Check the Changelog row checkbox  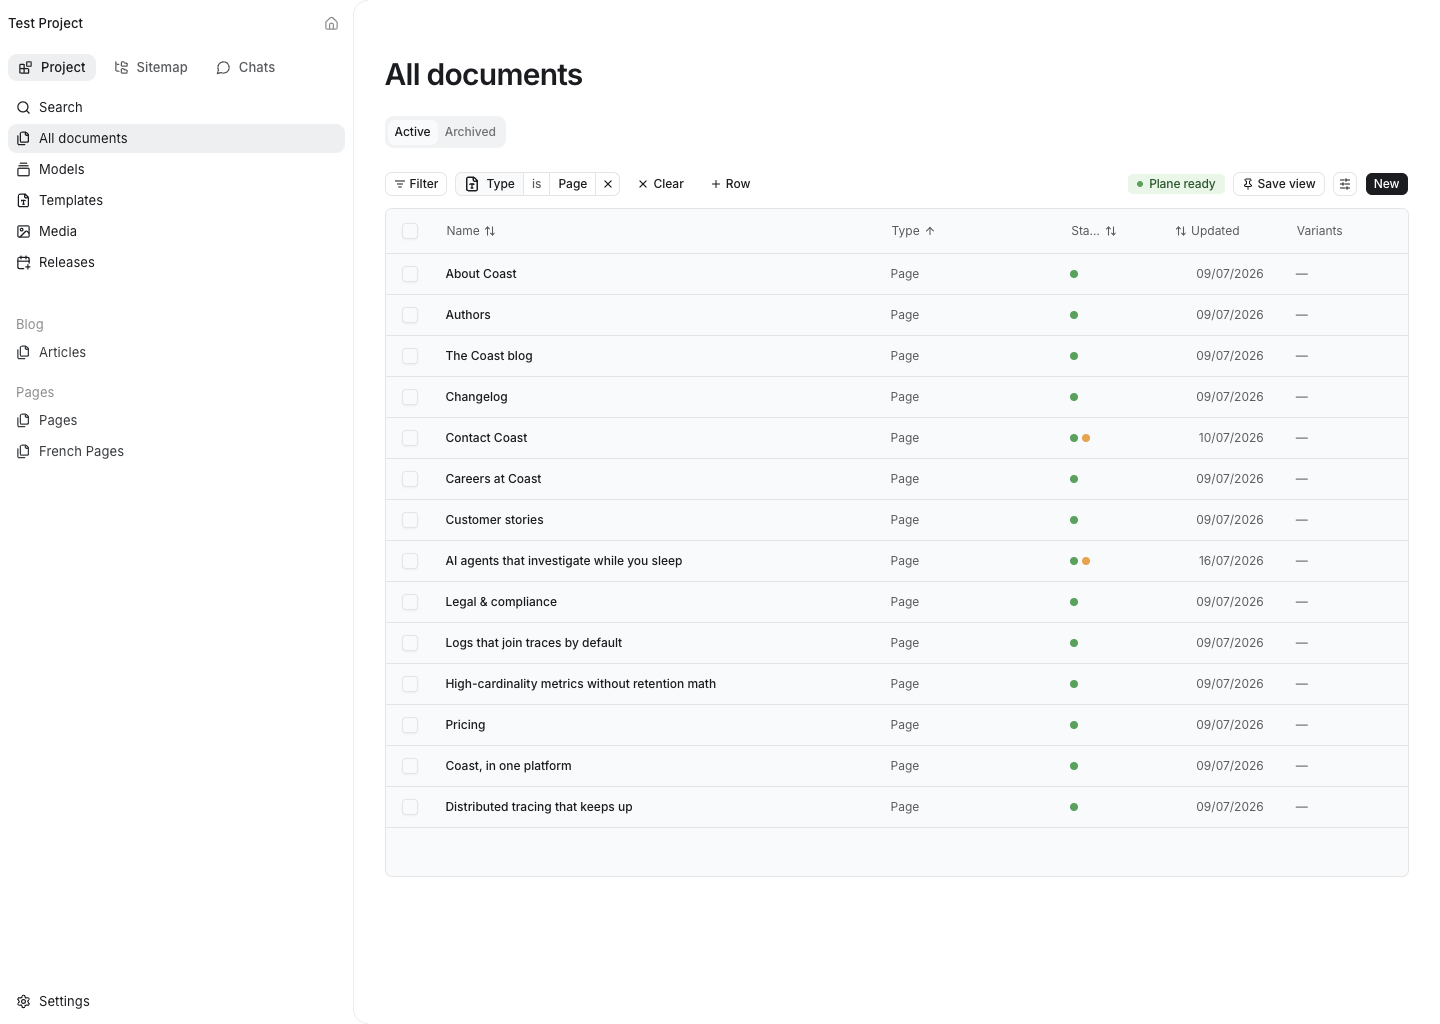410,397
